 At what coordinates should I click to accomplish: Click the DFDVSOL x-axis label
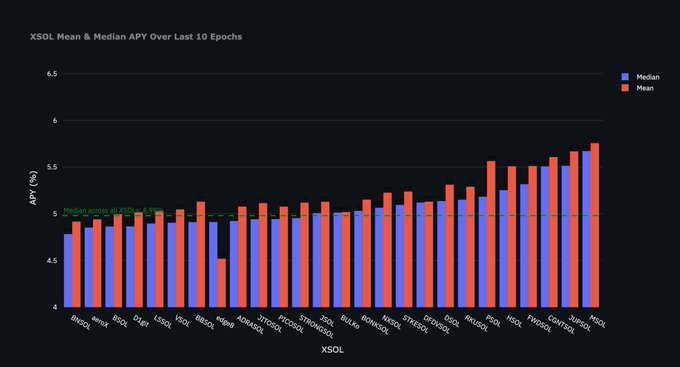tap(437, 324)
